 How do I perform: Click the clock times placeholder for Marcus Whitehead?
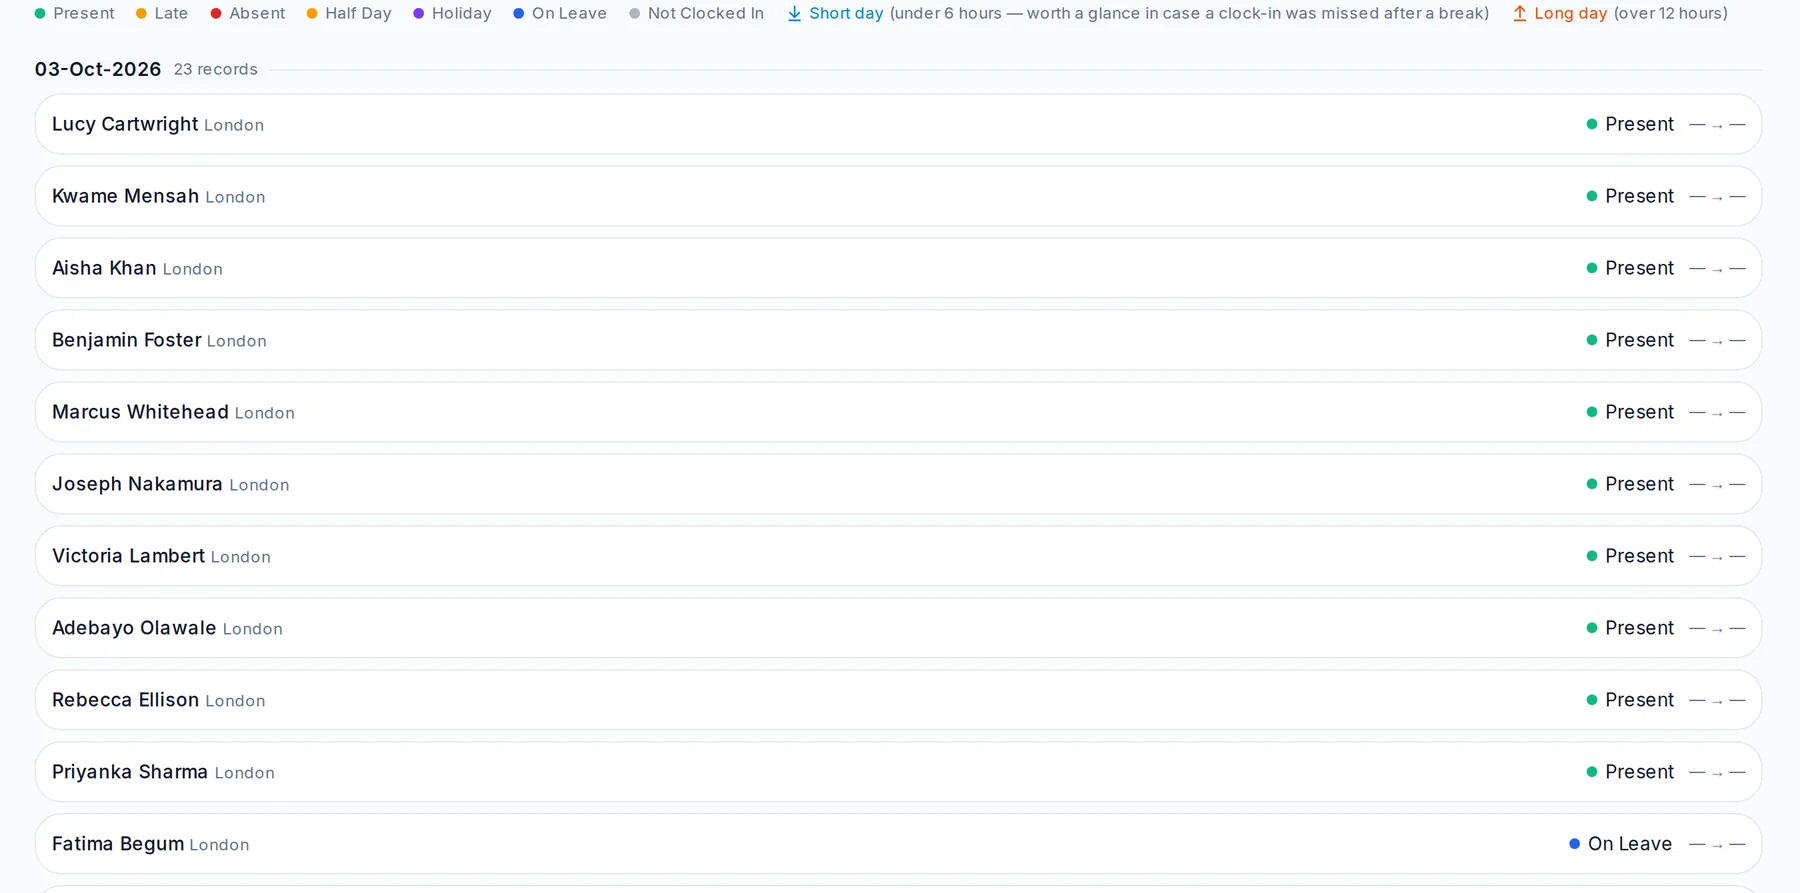click(x=1717, y=413)
